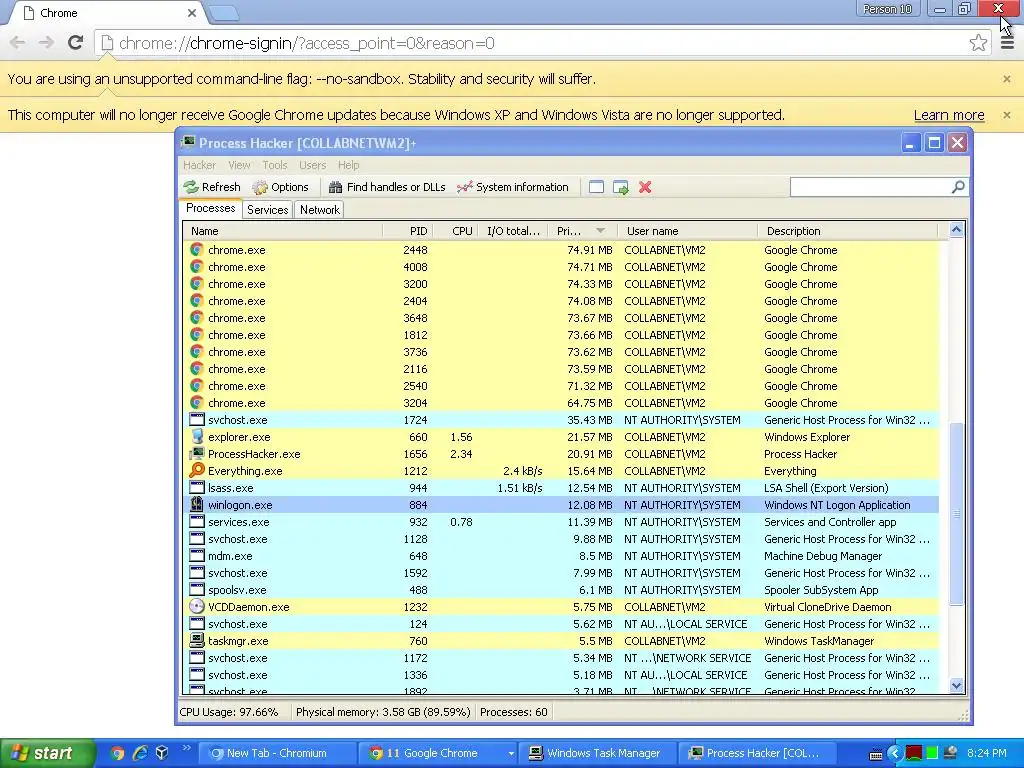Select mdm.exe process icon

pos(197,556)
